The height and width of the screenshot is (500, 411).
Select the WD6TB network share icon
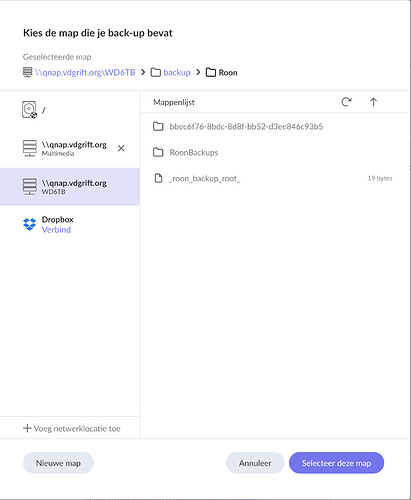click(30, 186)
